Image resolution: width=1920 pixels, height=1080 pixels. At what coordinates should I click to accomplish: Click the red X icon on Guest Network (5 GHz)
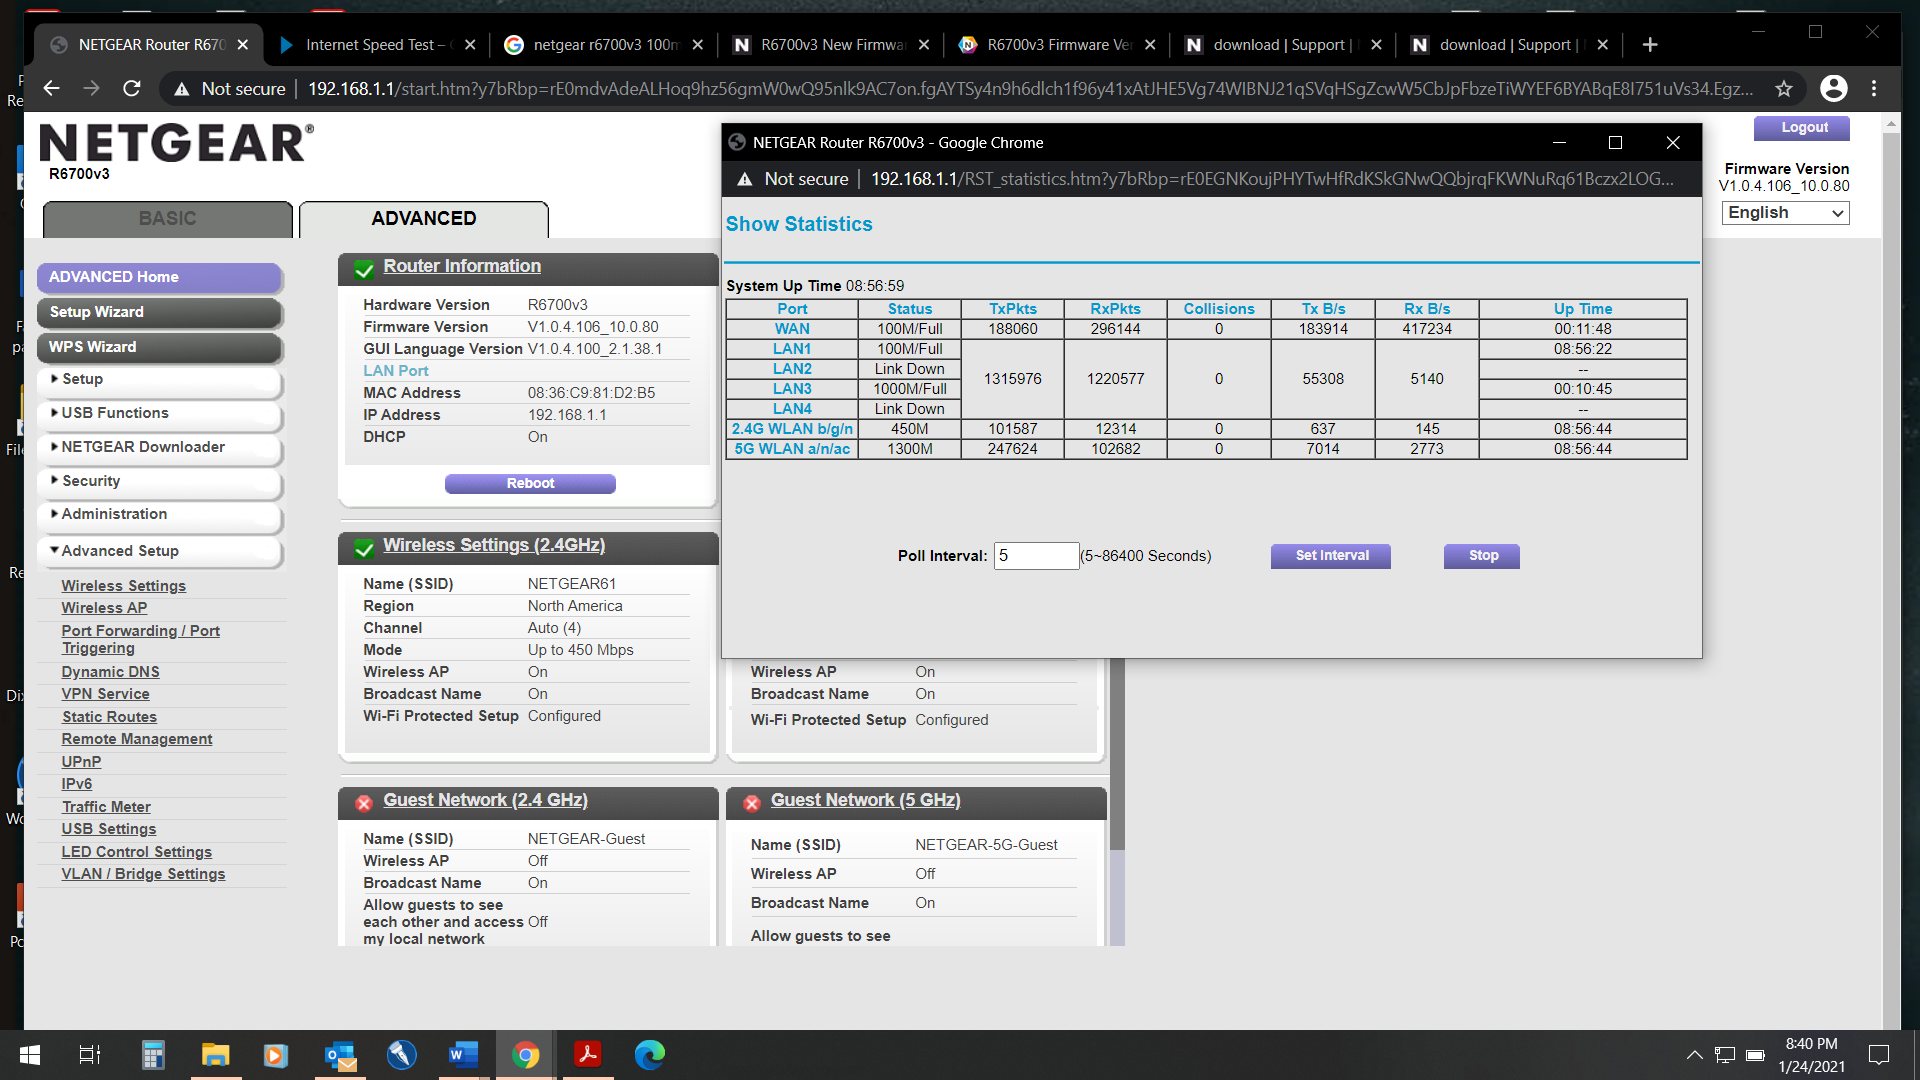752,803
